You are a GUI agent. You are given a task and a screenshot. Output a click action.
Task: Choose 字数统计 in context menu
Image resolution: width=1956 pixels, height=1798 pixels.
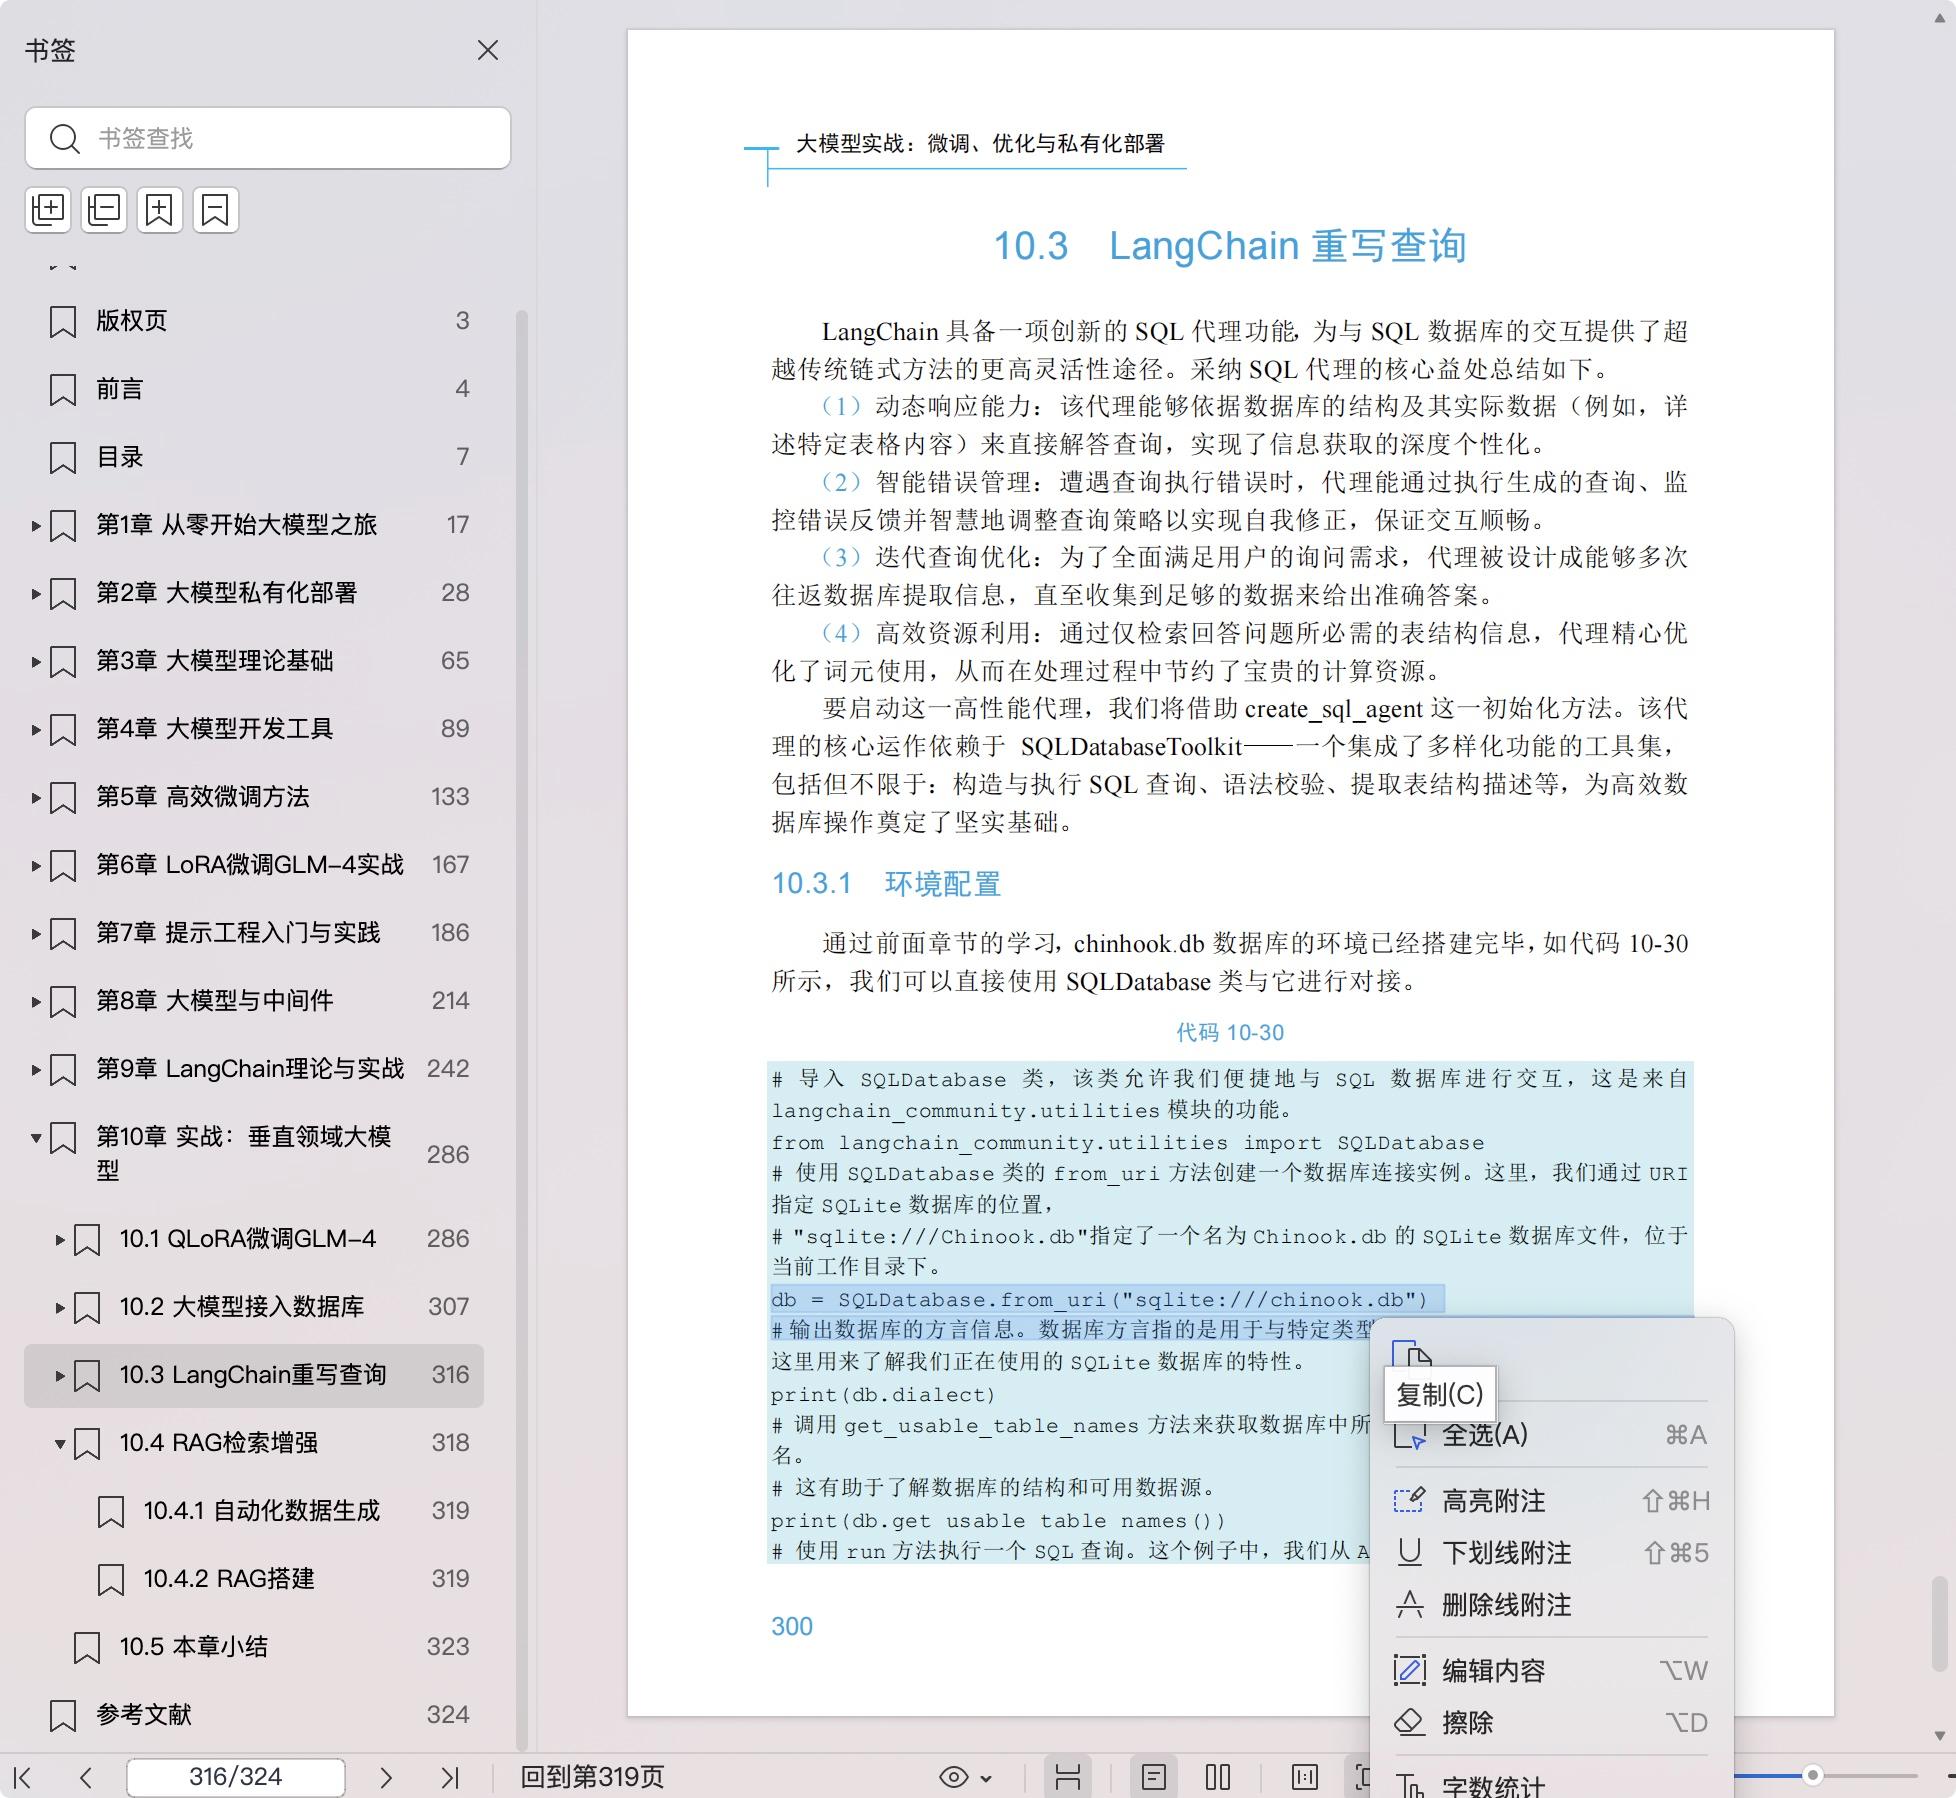click(x=1551, y=1786)
